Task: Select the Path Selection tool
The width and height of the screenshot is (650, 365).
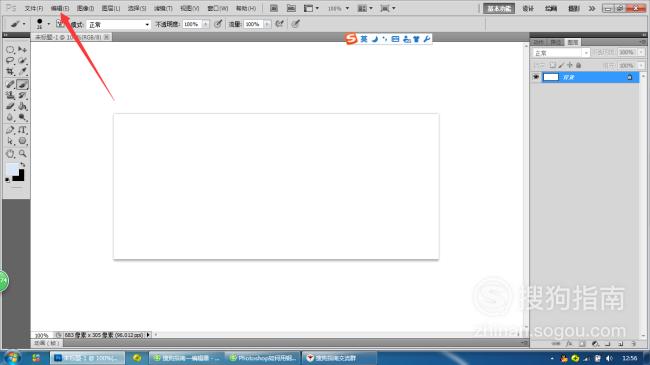Action: point(10,141)
